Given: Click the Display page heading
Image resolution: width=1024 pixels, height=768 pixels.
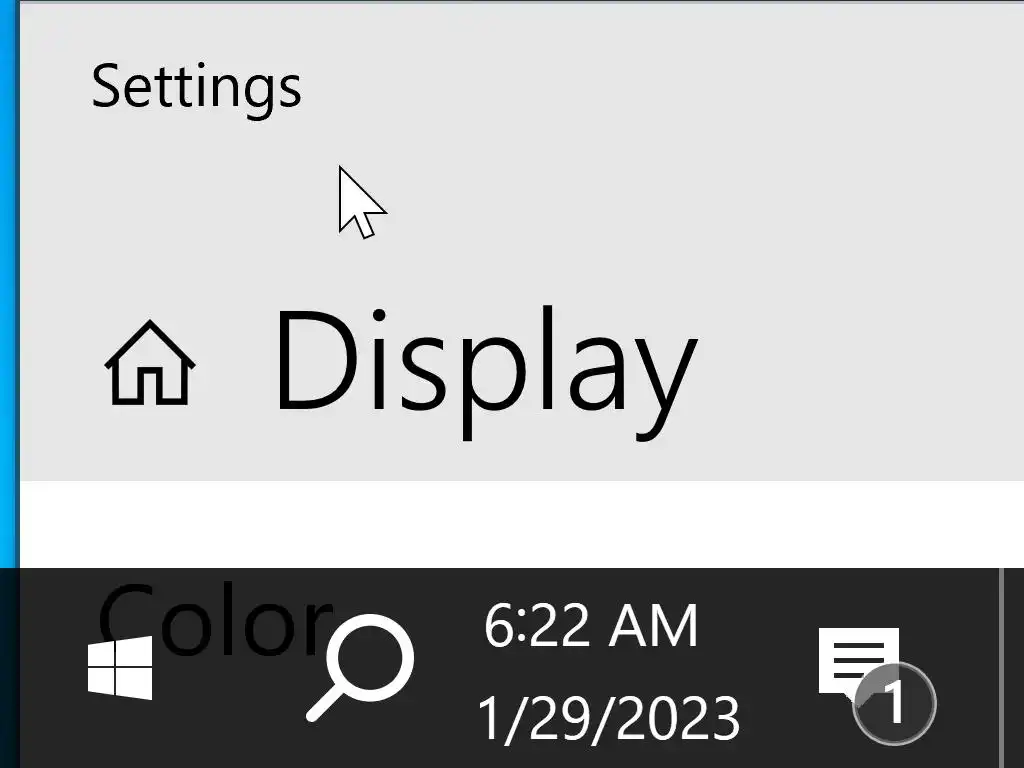Looking at the screenshot, I should tap(486, 371).
